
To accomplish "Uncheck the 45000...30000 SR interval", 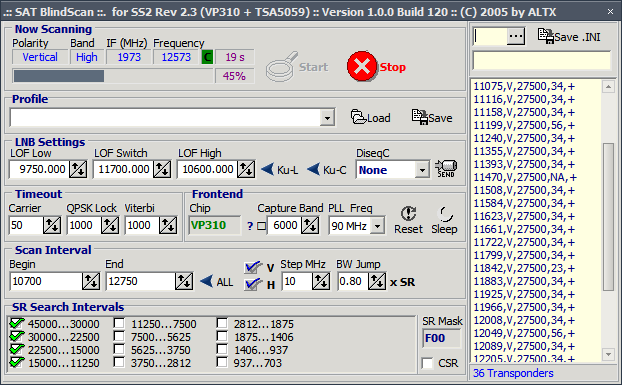I will 17,324.
